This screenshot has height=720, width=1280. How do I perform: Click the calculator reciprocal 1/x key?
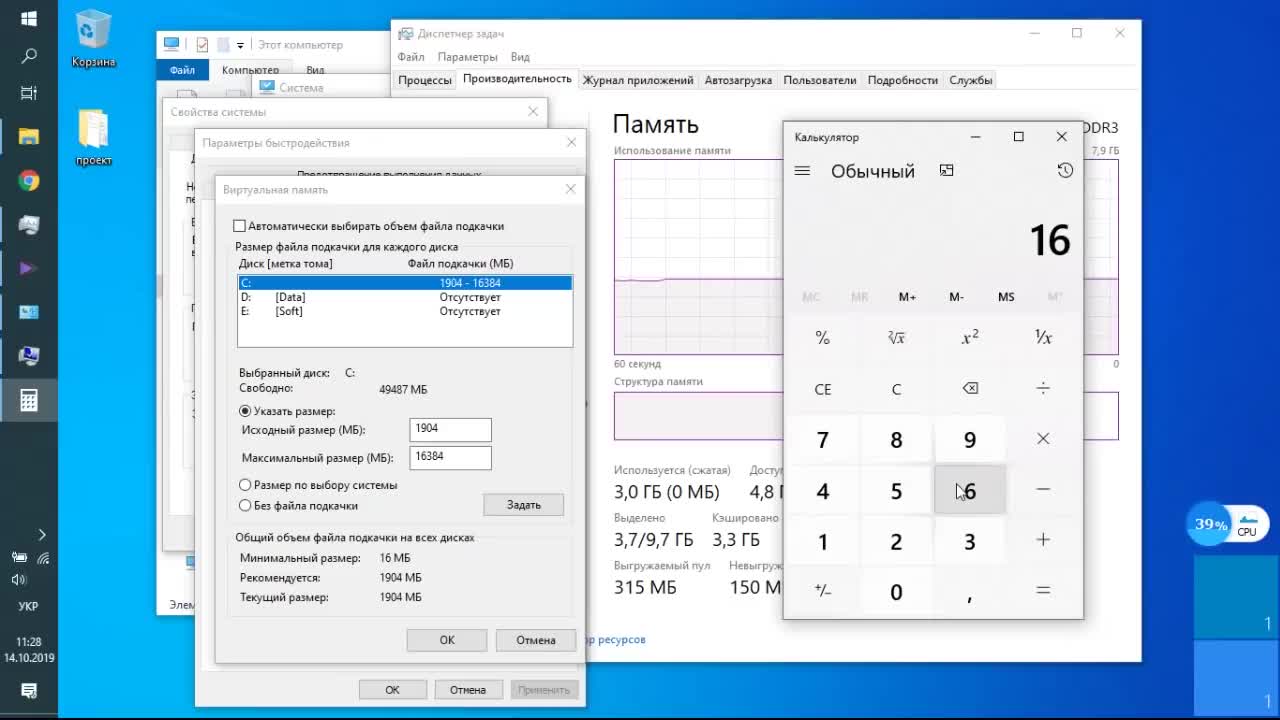click(x=1043, y=338)
